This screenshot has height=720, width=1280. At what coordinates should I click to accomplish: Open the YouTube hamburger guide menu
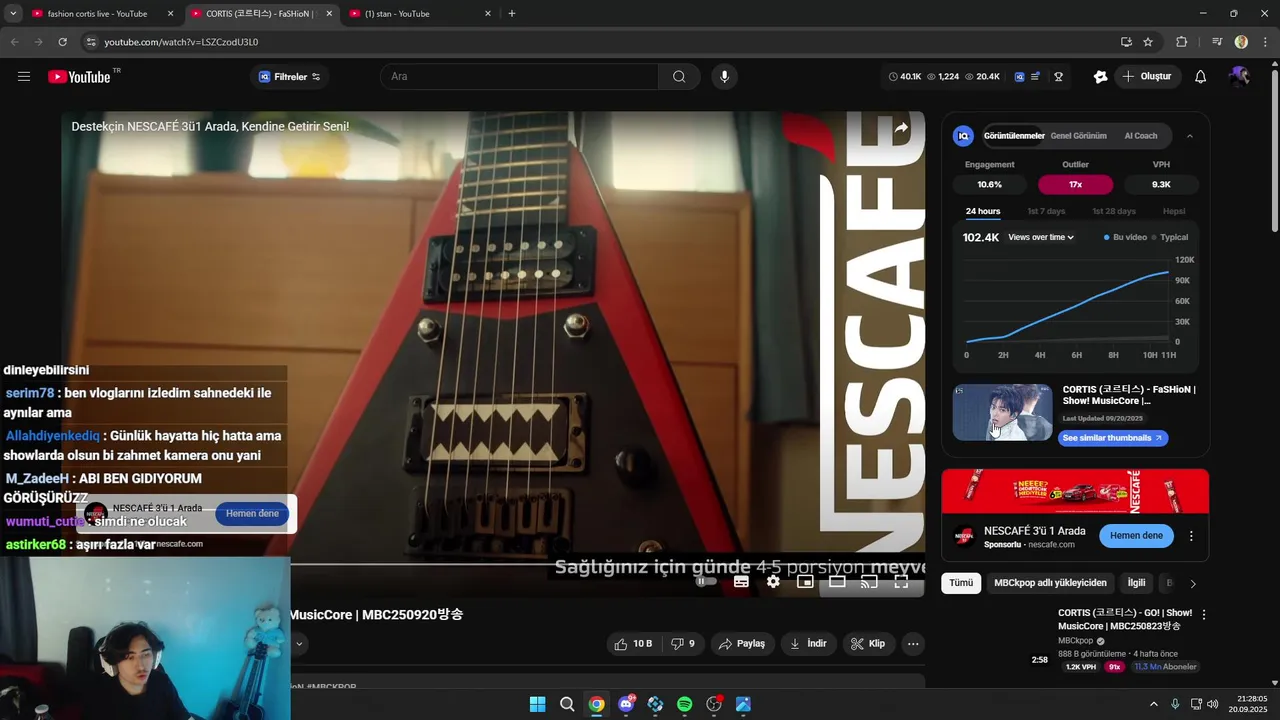click(x=24, y=77)
